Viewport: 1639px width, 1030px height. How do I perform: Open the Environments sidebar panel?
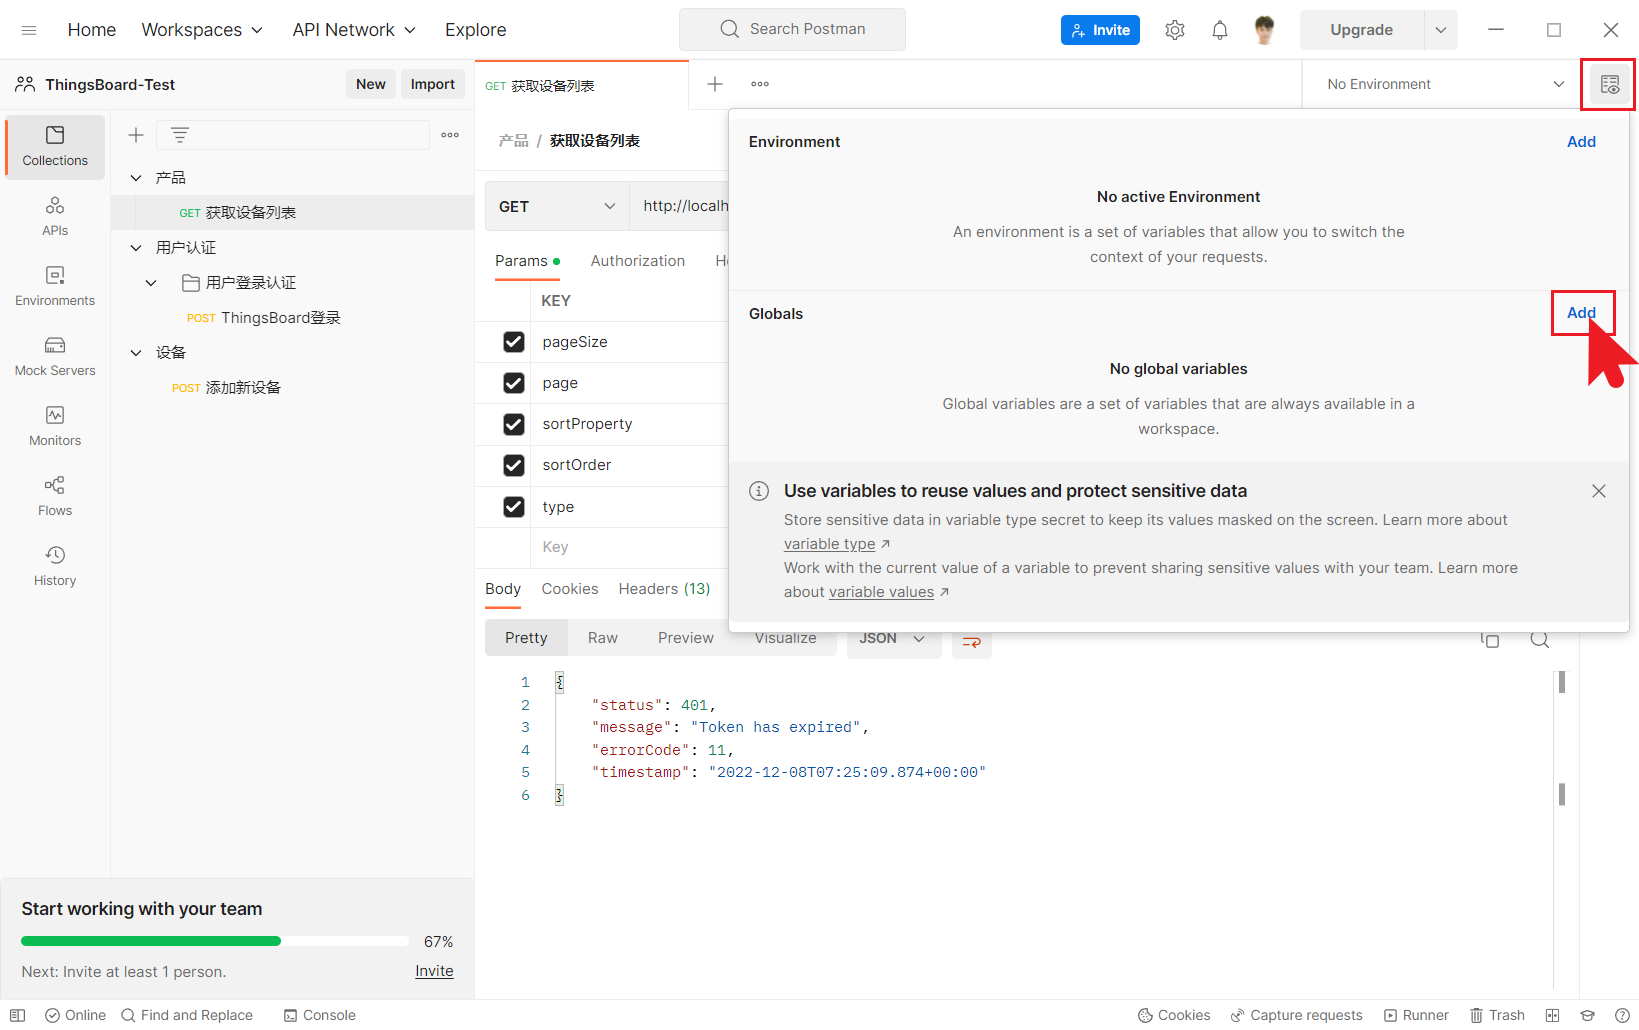pos(55,287)
